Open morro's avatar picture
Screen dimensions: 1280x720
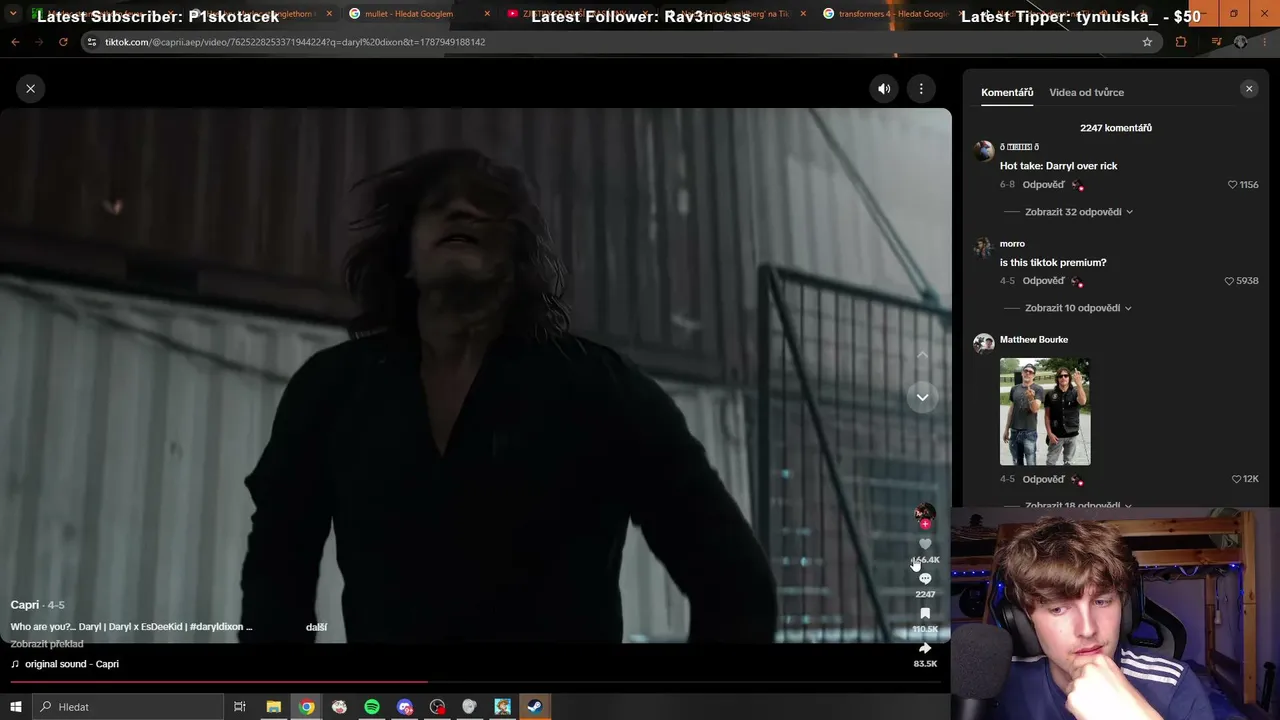coord(984,247)
